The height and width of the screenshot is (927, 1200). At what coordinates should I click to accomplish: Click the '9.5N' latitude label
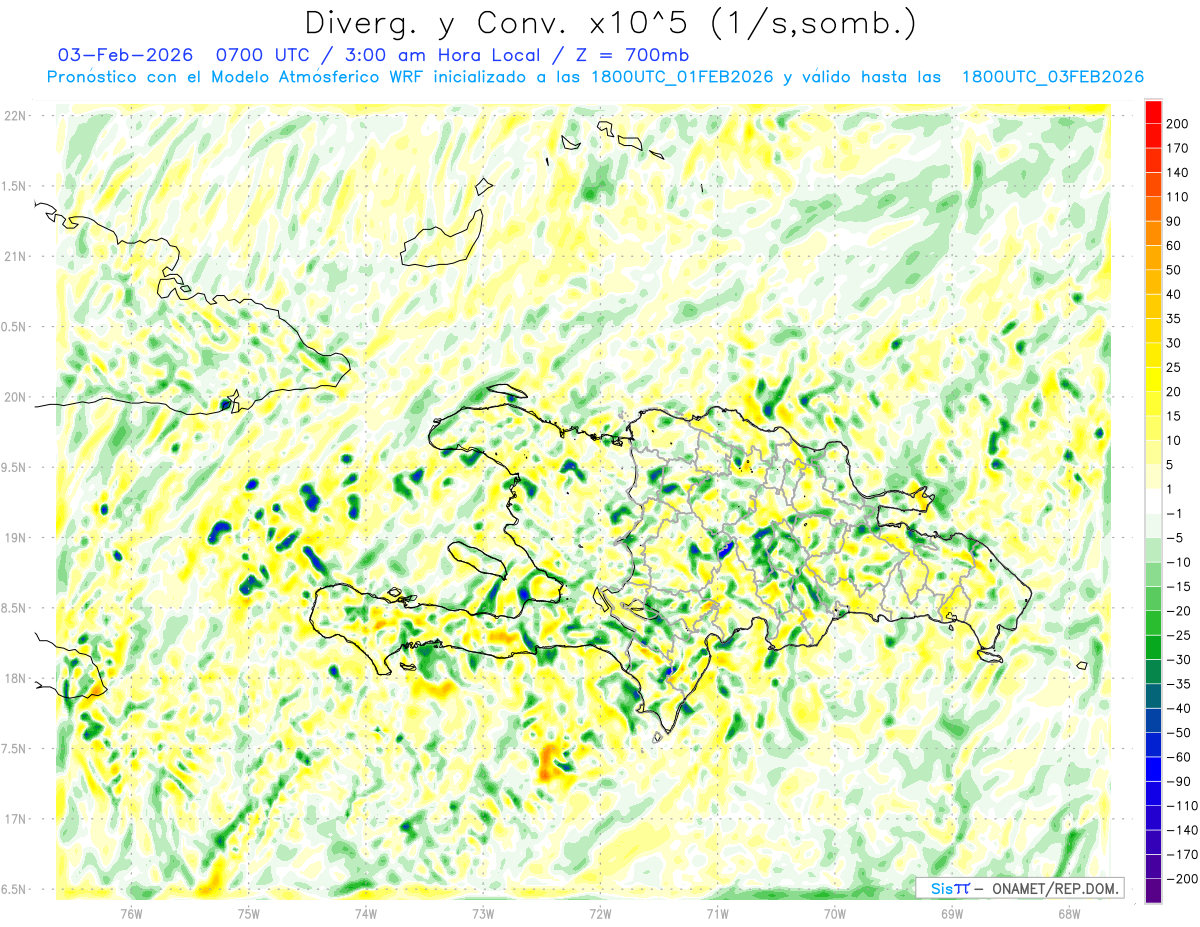point(14,467)
